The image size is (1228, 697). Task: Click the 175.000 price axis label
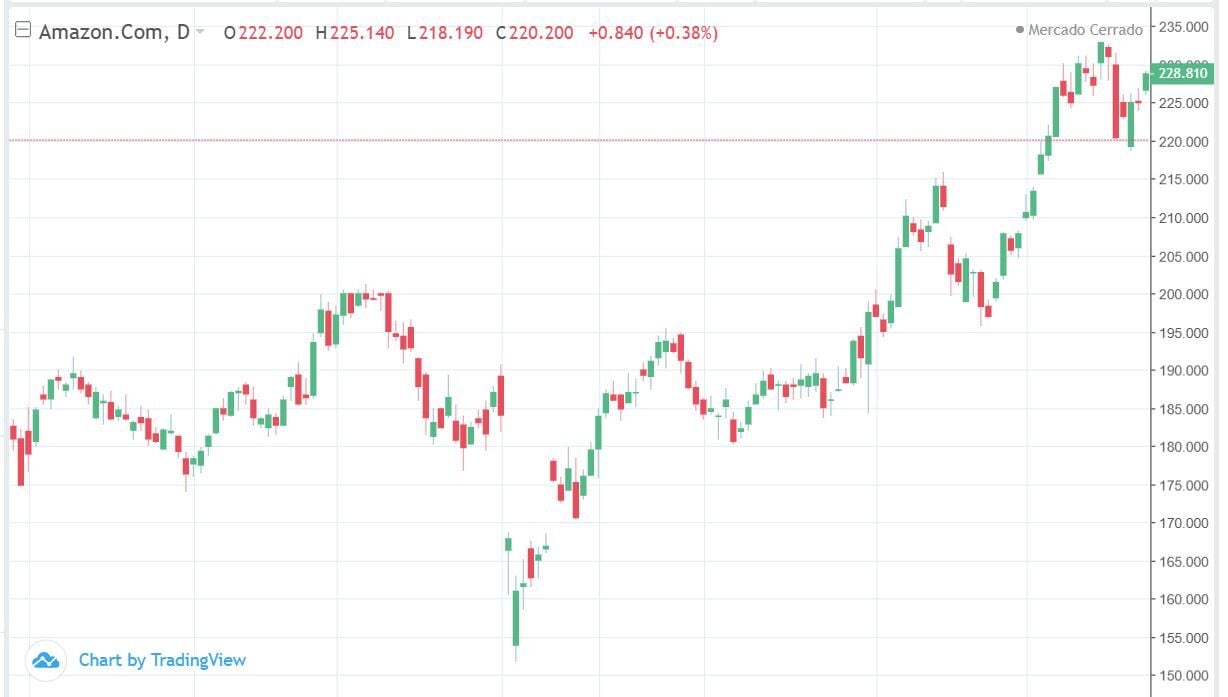tap(1181, 485)
